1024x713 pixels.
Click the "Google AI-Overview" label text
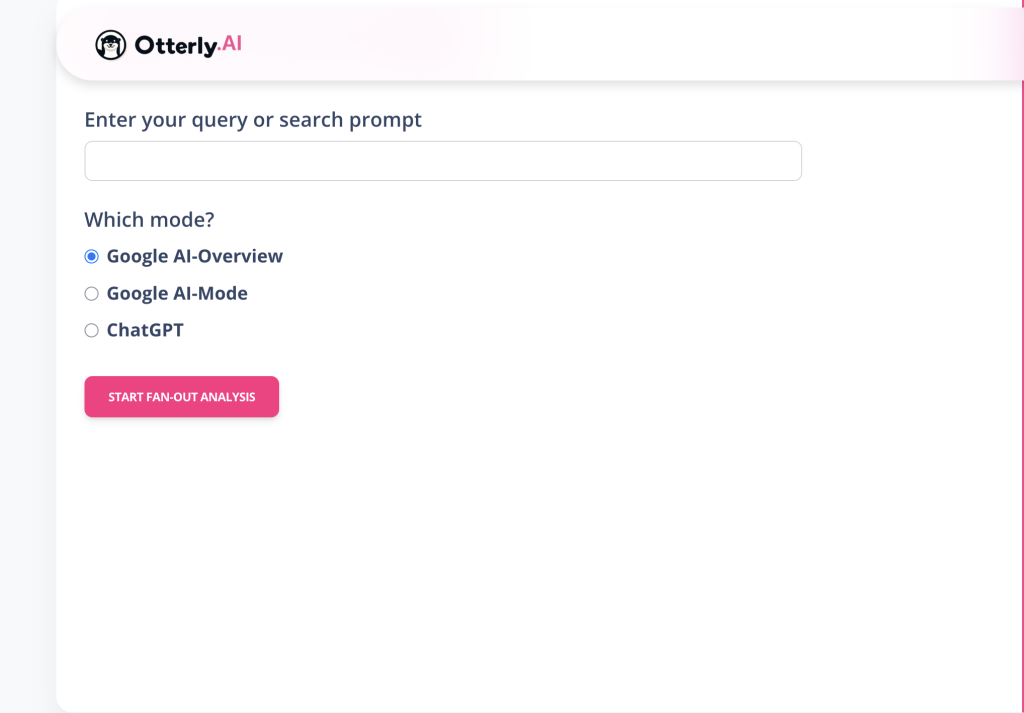tap(195, 257)
